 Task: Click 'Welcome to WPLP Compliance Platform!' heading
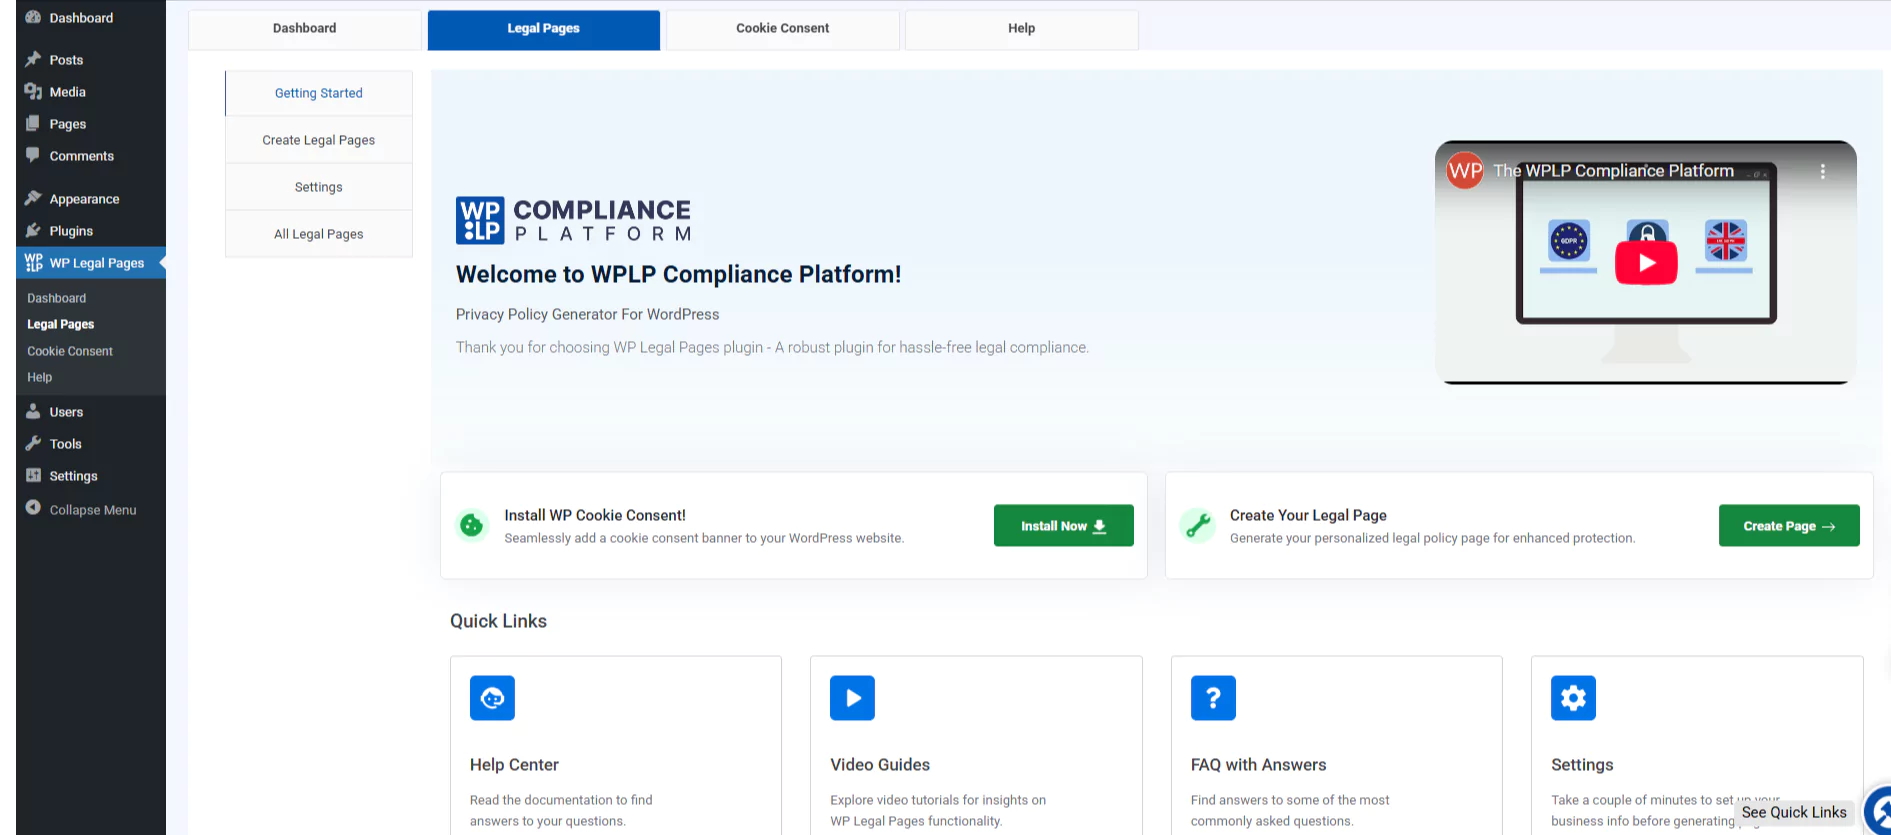pyautogui.click(x=678, y=274)
